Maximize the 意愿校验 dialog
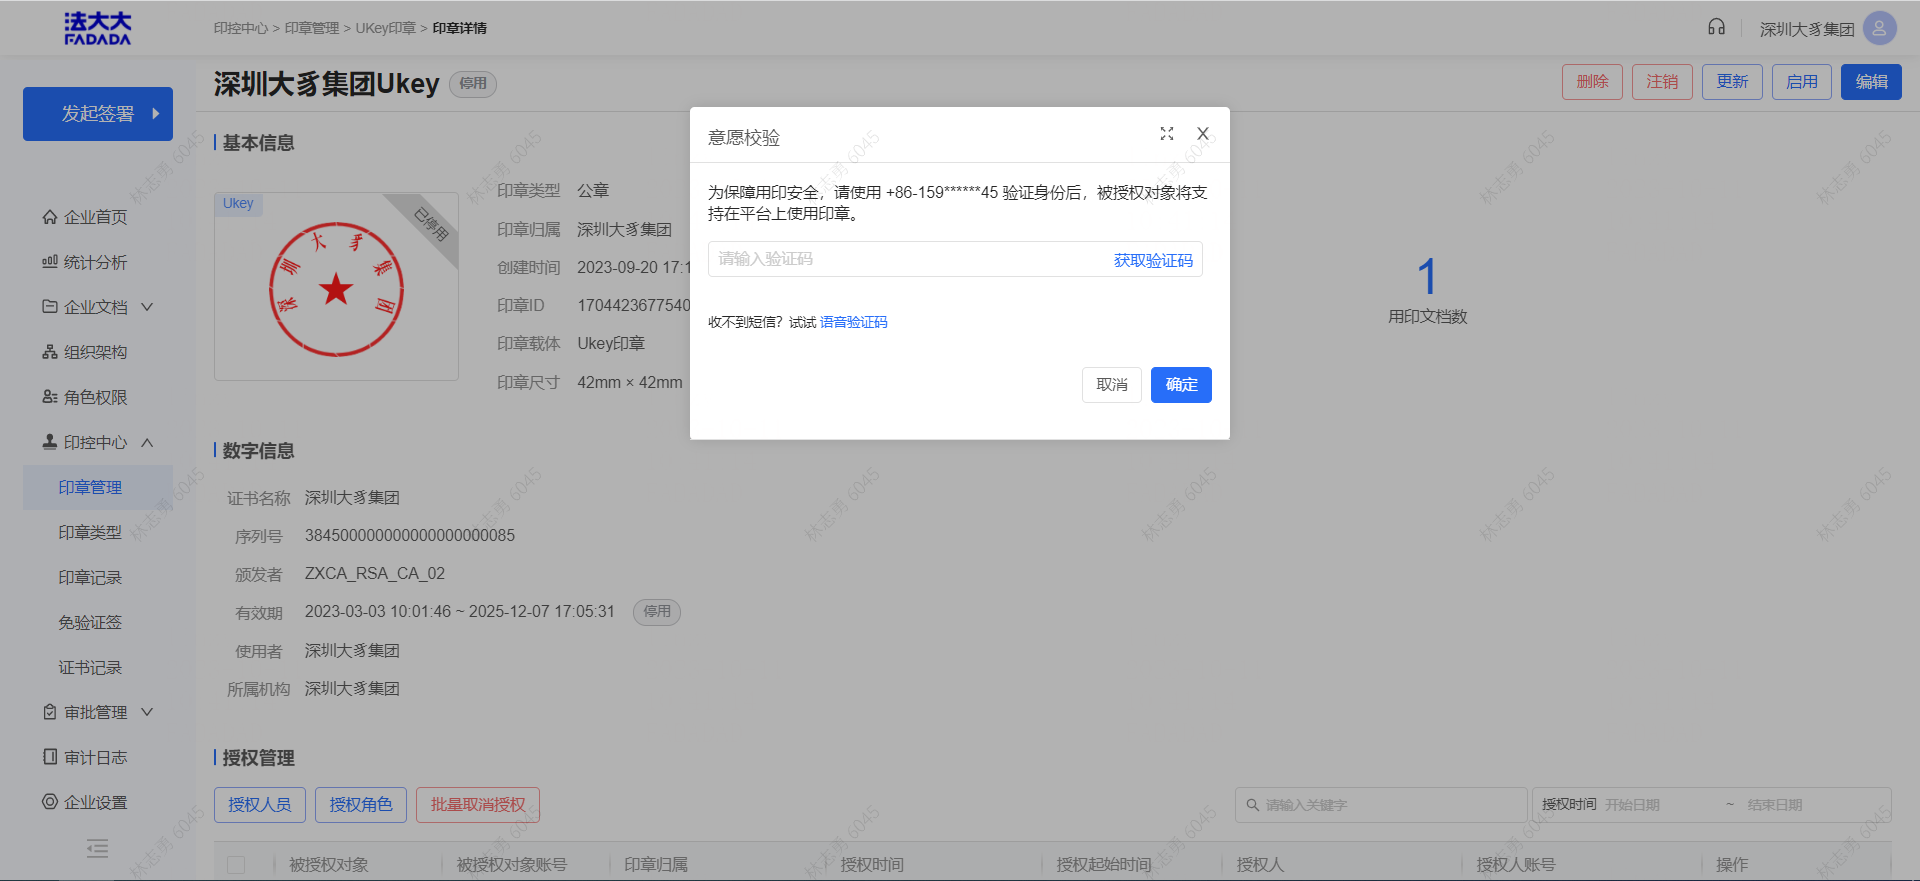This screenshot has height=881, width=1920. pos(1166,134)
